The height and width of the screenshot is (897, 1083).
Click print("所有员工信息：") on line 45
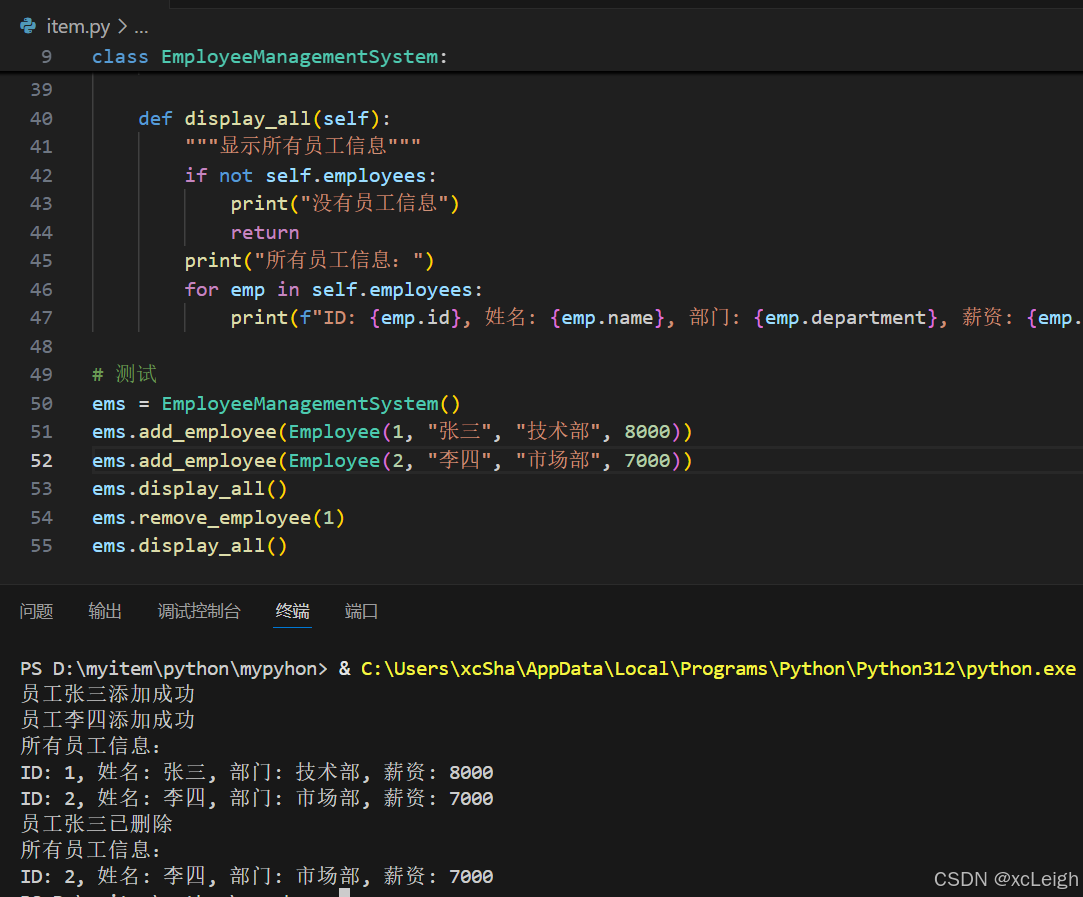pos(309,261)
